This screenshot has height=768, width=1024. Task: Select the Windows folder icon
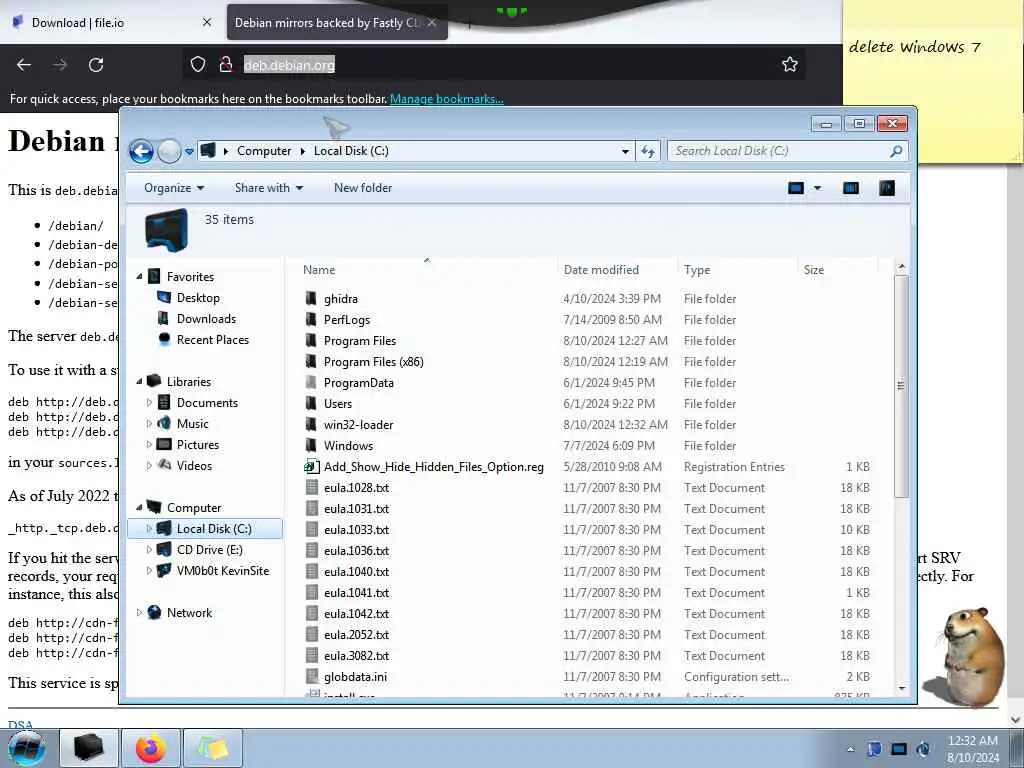[x=312, y=445]
